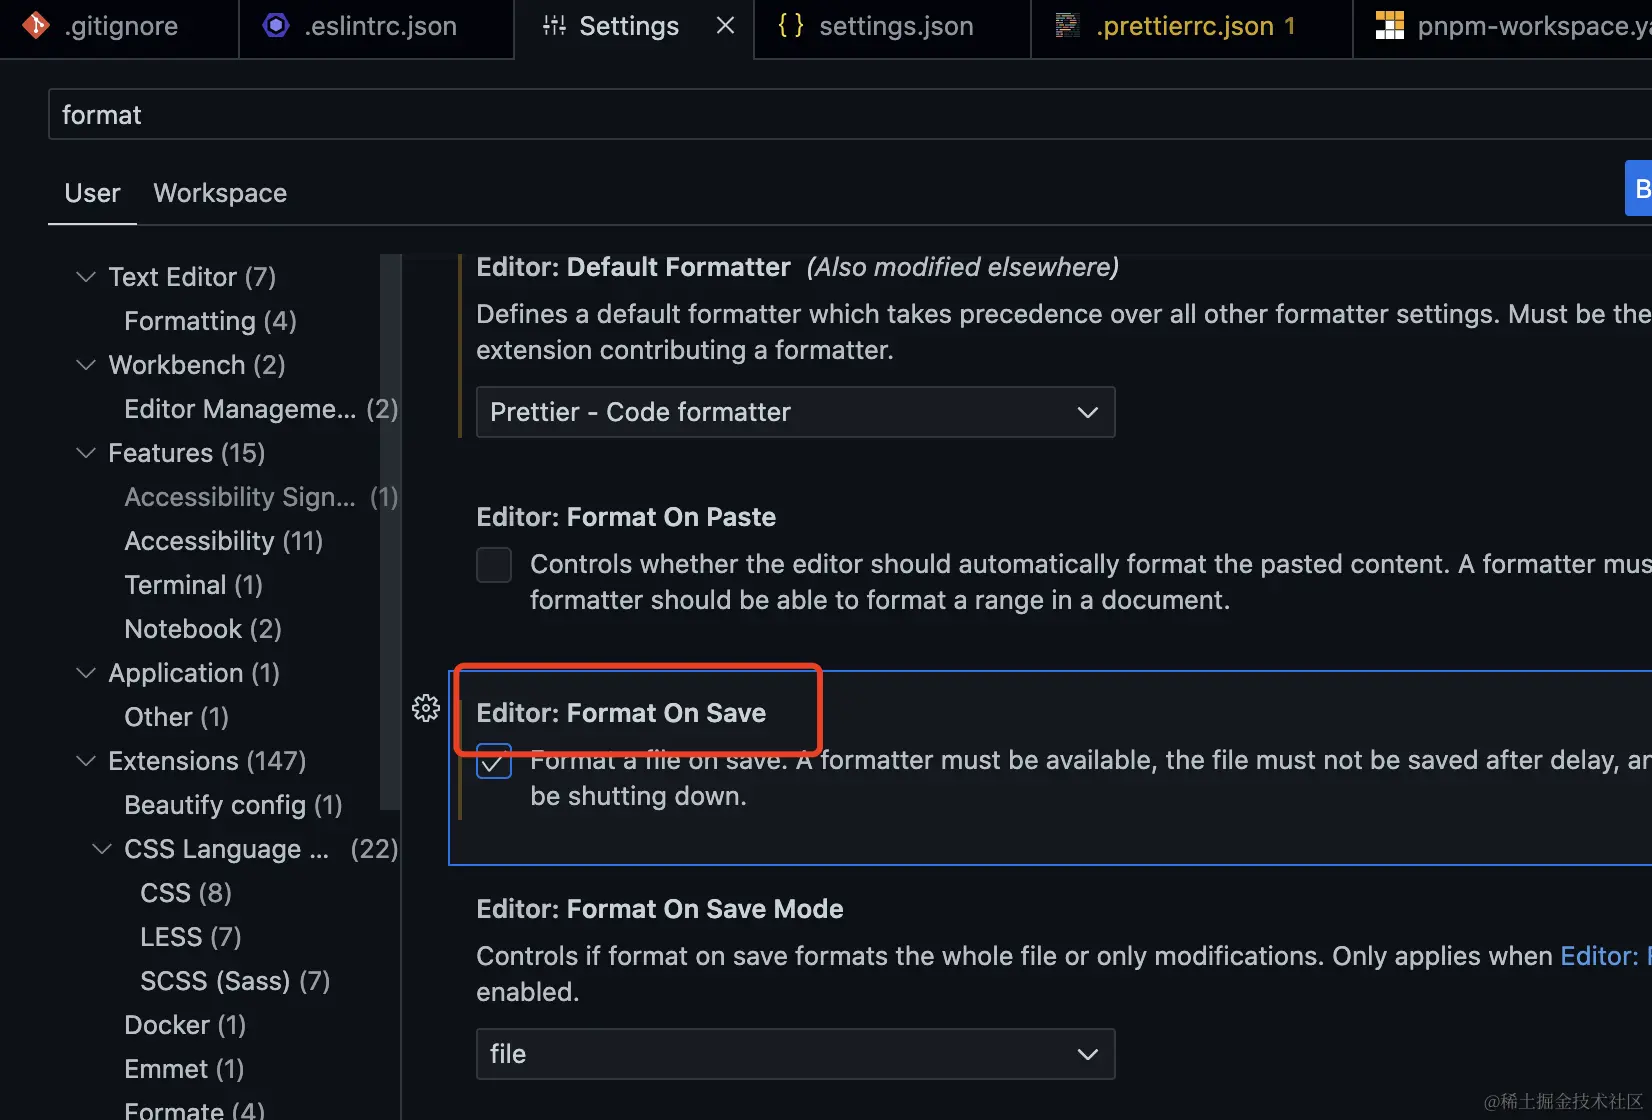Image resolution: width=1652 pixels, height=1120 pixels.
Task: Close the Settings tab
Action: point(726,25)
